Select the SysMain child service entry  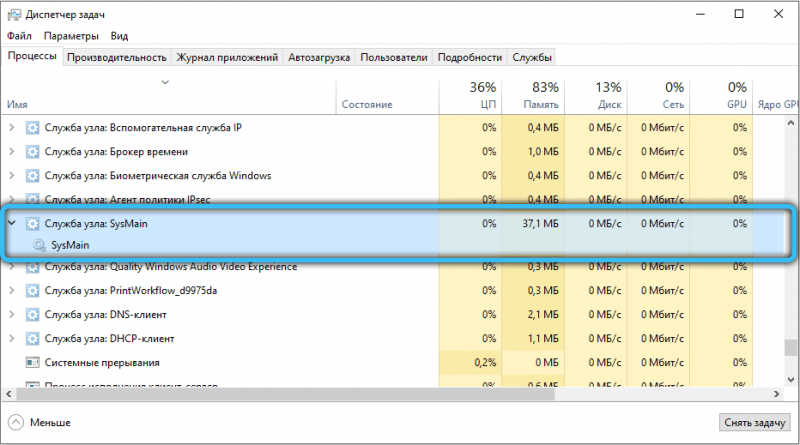click(x=70, y=245)
